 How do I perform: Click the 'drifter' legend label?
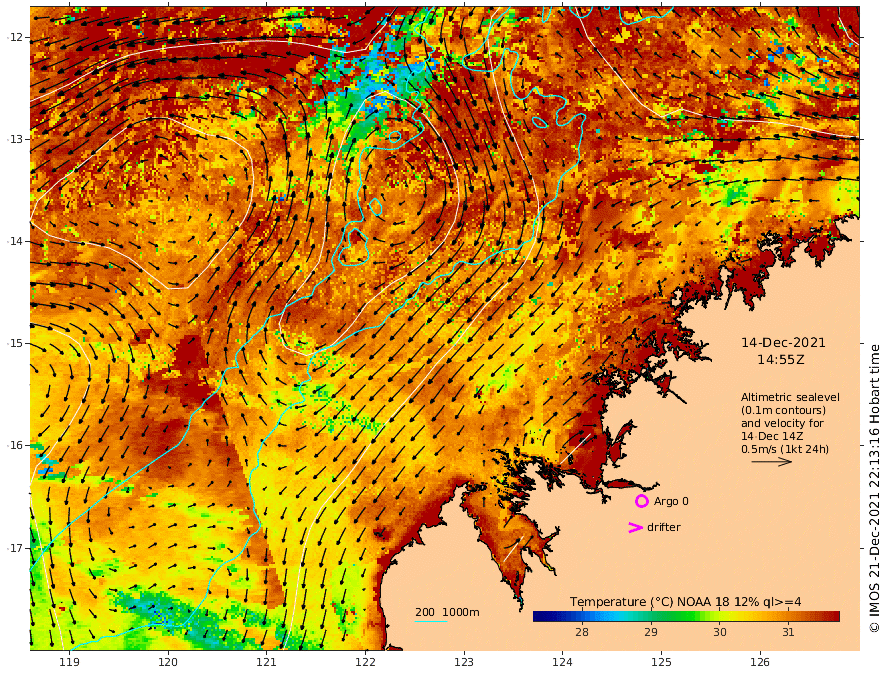(664, 527)
